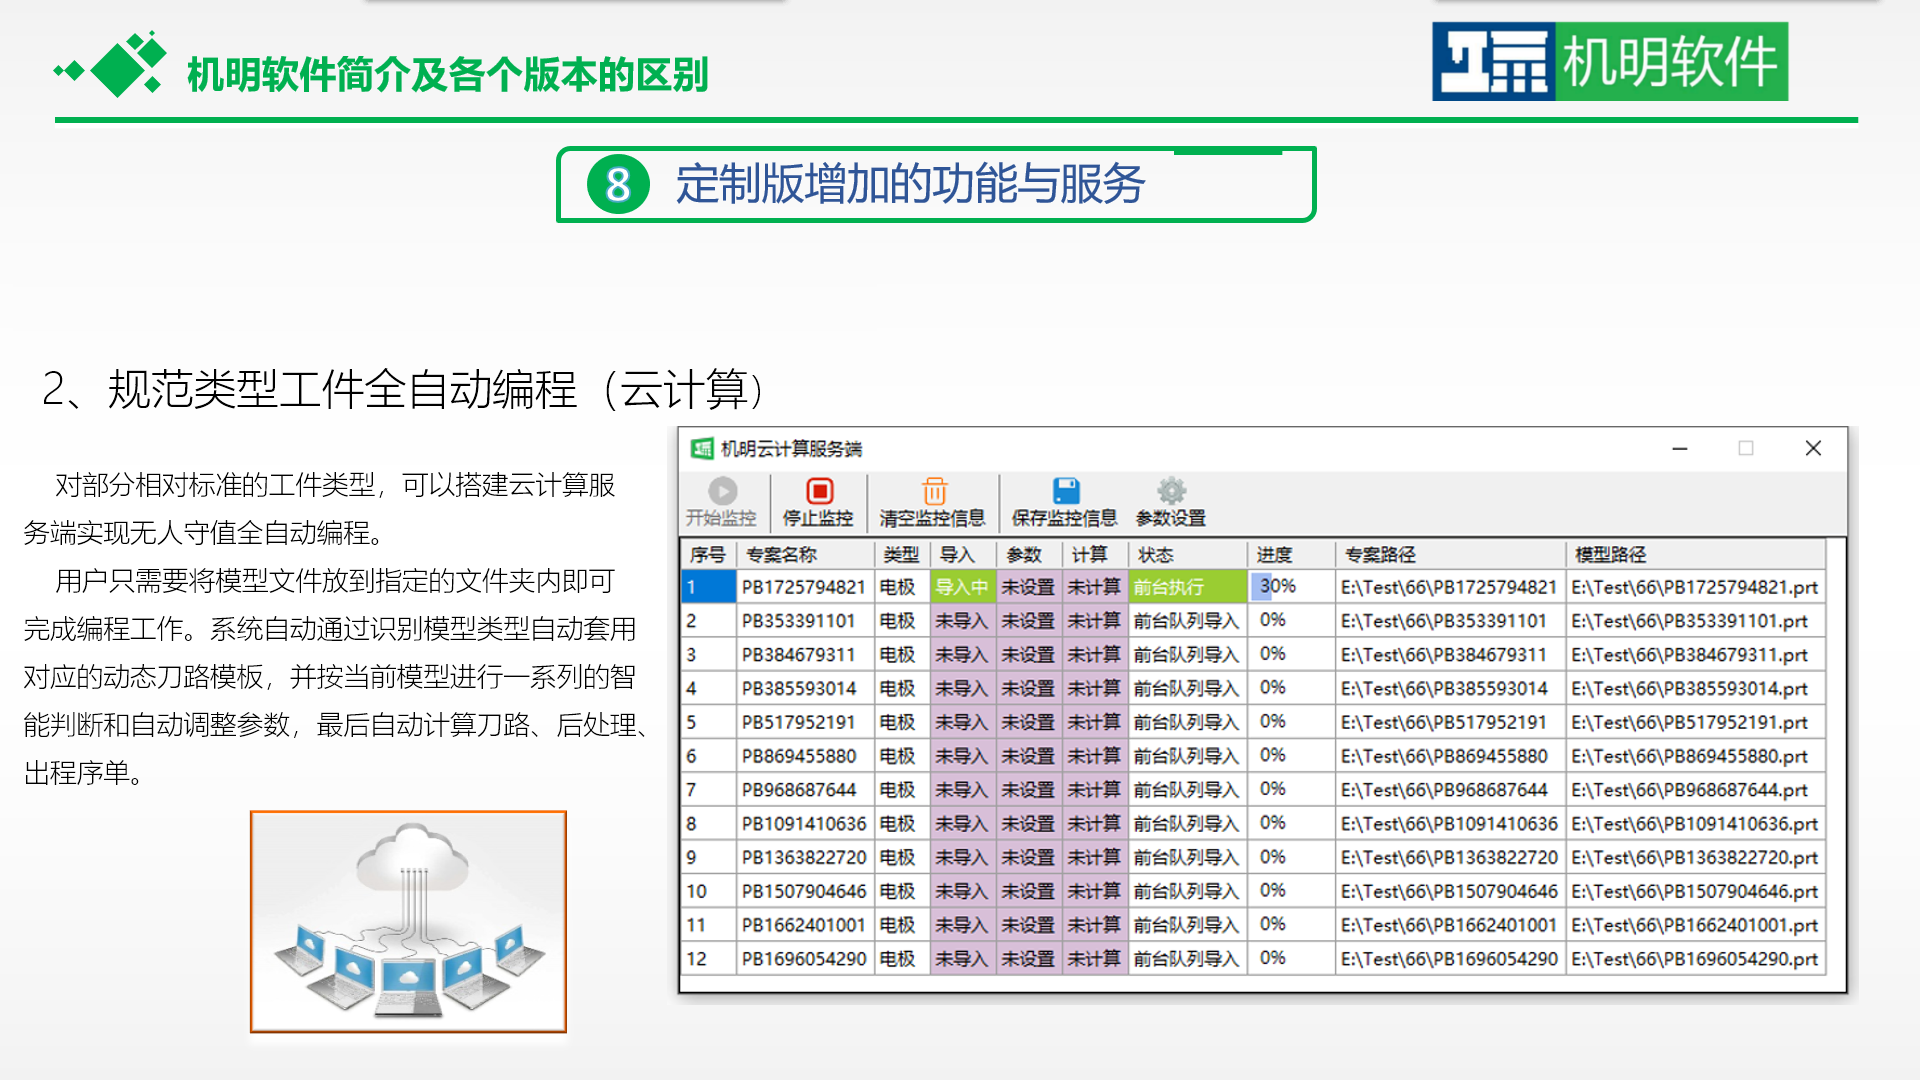This screenshot has width=1920, height=1080.
Task: Select project PB1662401001 name cell
Action: point(805,925)
